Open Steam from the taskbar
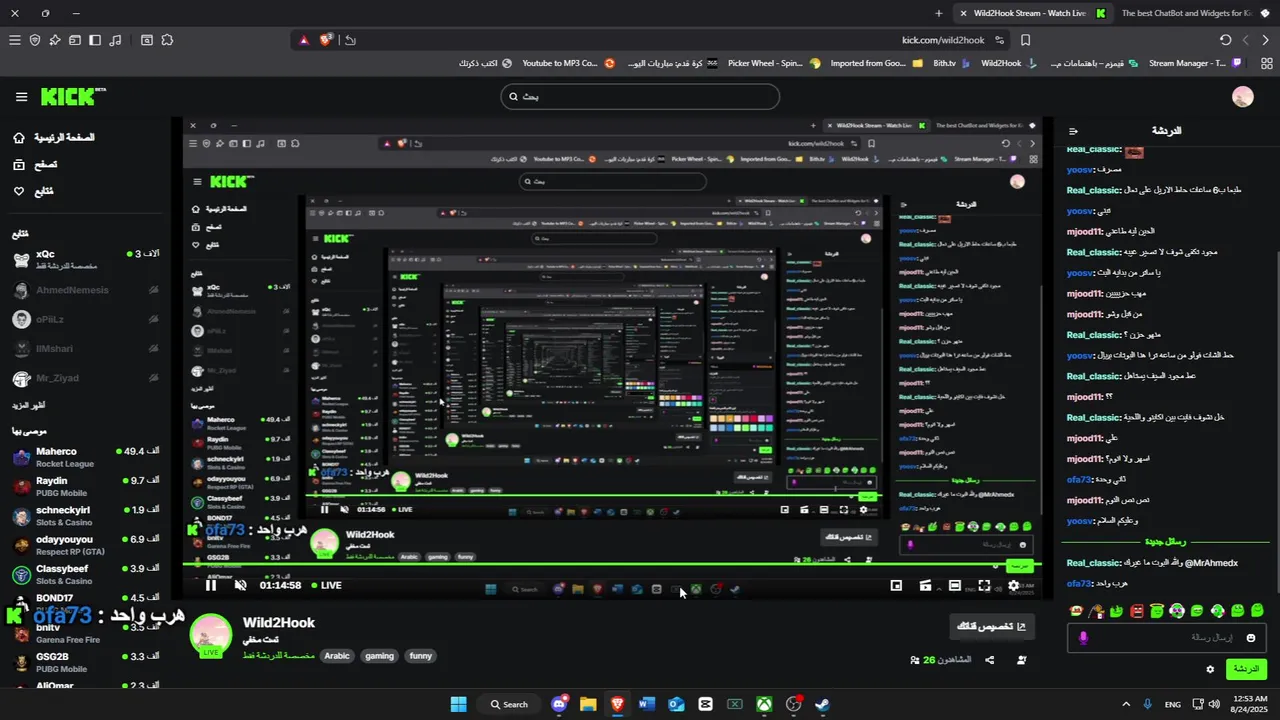This screenshot has width=1280, height=720. [821, 704]
